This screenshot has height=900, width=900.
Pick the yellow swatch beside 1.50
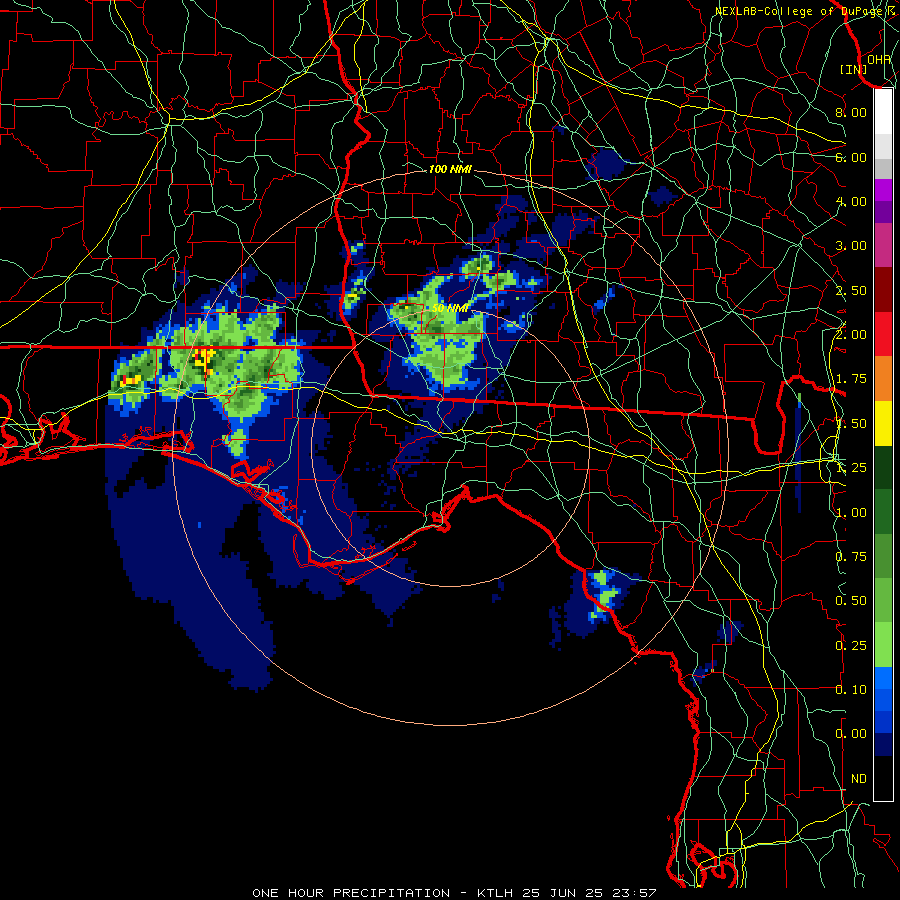coord(883,423)
